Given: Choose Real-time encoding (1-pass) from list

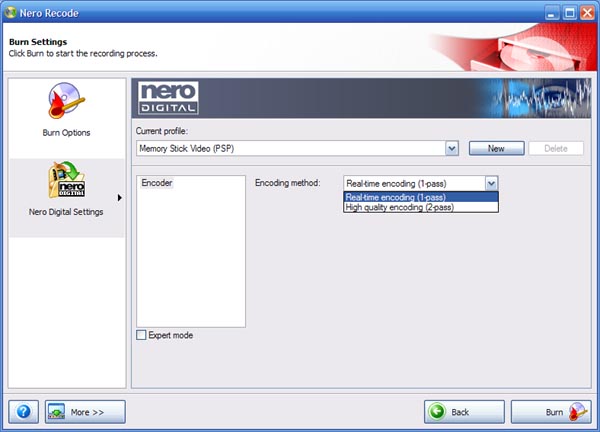Looking at the screenshot, I should click(x=421, y=197).
